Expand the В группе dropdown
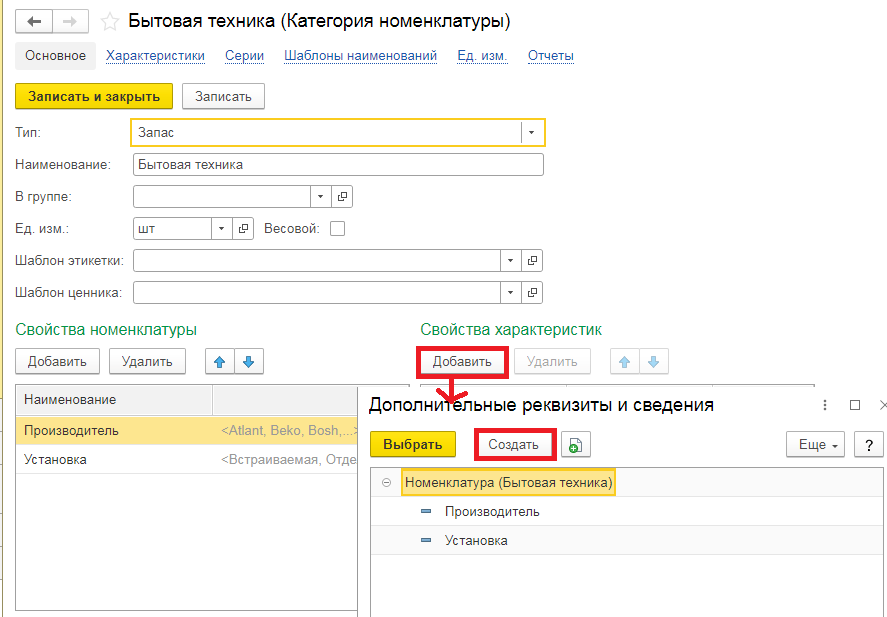887x617 pixels. 321,197
